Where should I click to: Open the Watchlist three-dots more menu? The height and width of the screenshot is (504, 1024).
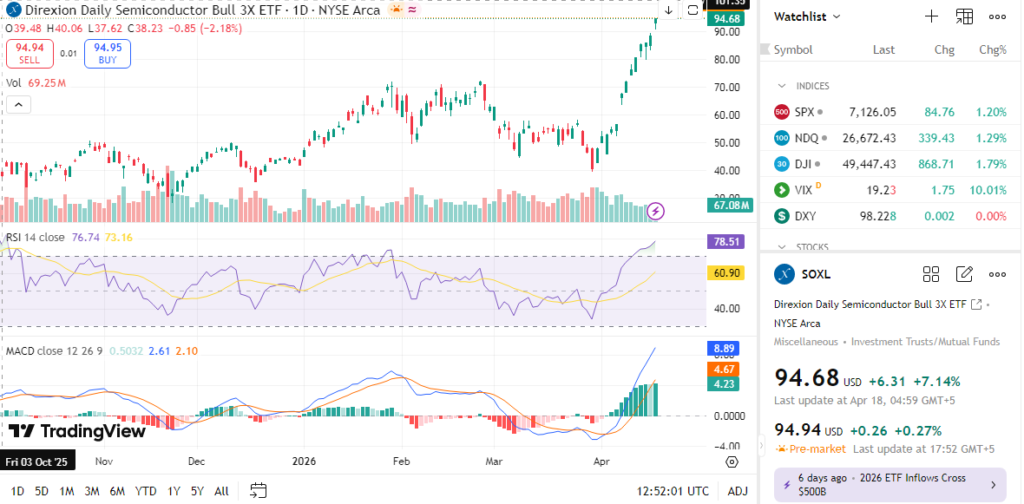pyautogui.click(x=997, y=16)
